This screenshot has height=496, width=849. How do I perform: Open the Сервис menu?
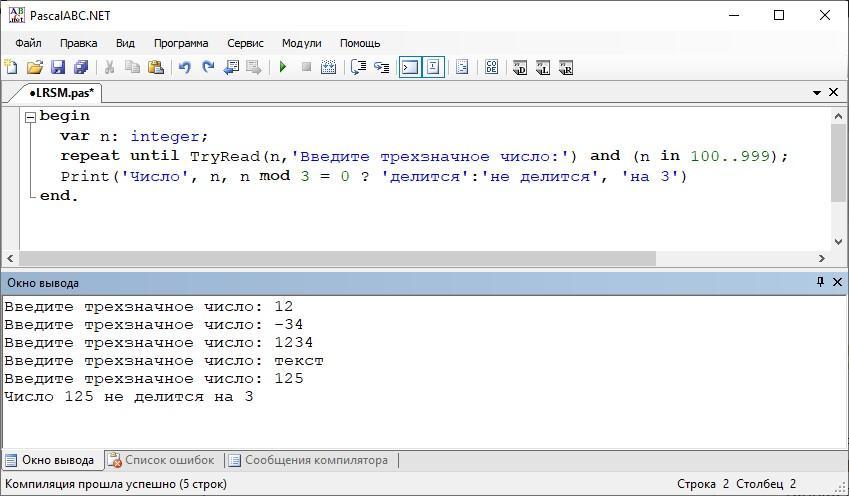245,43
